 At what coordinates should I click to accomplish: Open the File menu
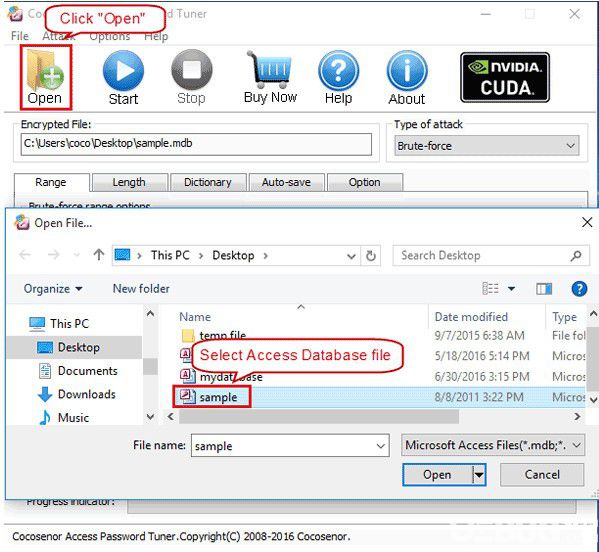pos(19,36)
